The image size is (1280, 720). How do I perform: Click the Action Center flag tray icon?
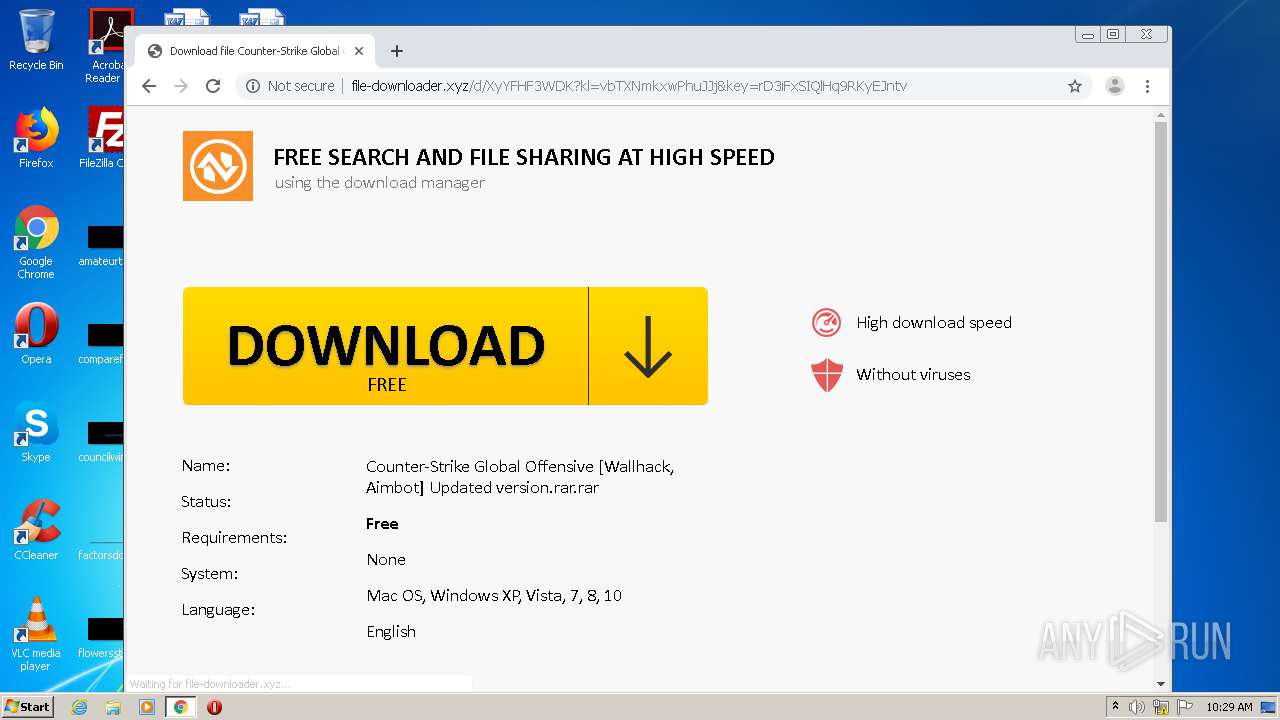(x=1184, y=707)
